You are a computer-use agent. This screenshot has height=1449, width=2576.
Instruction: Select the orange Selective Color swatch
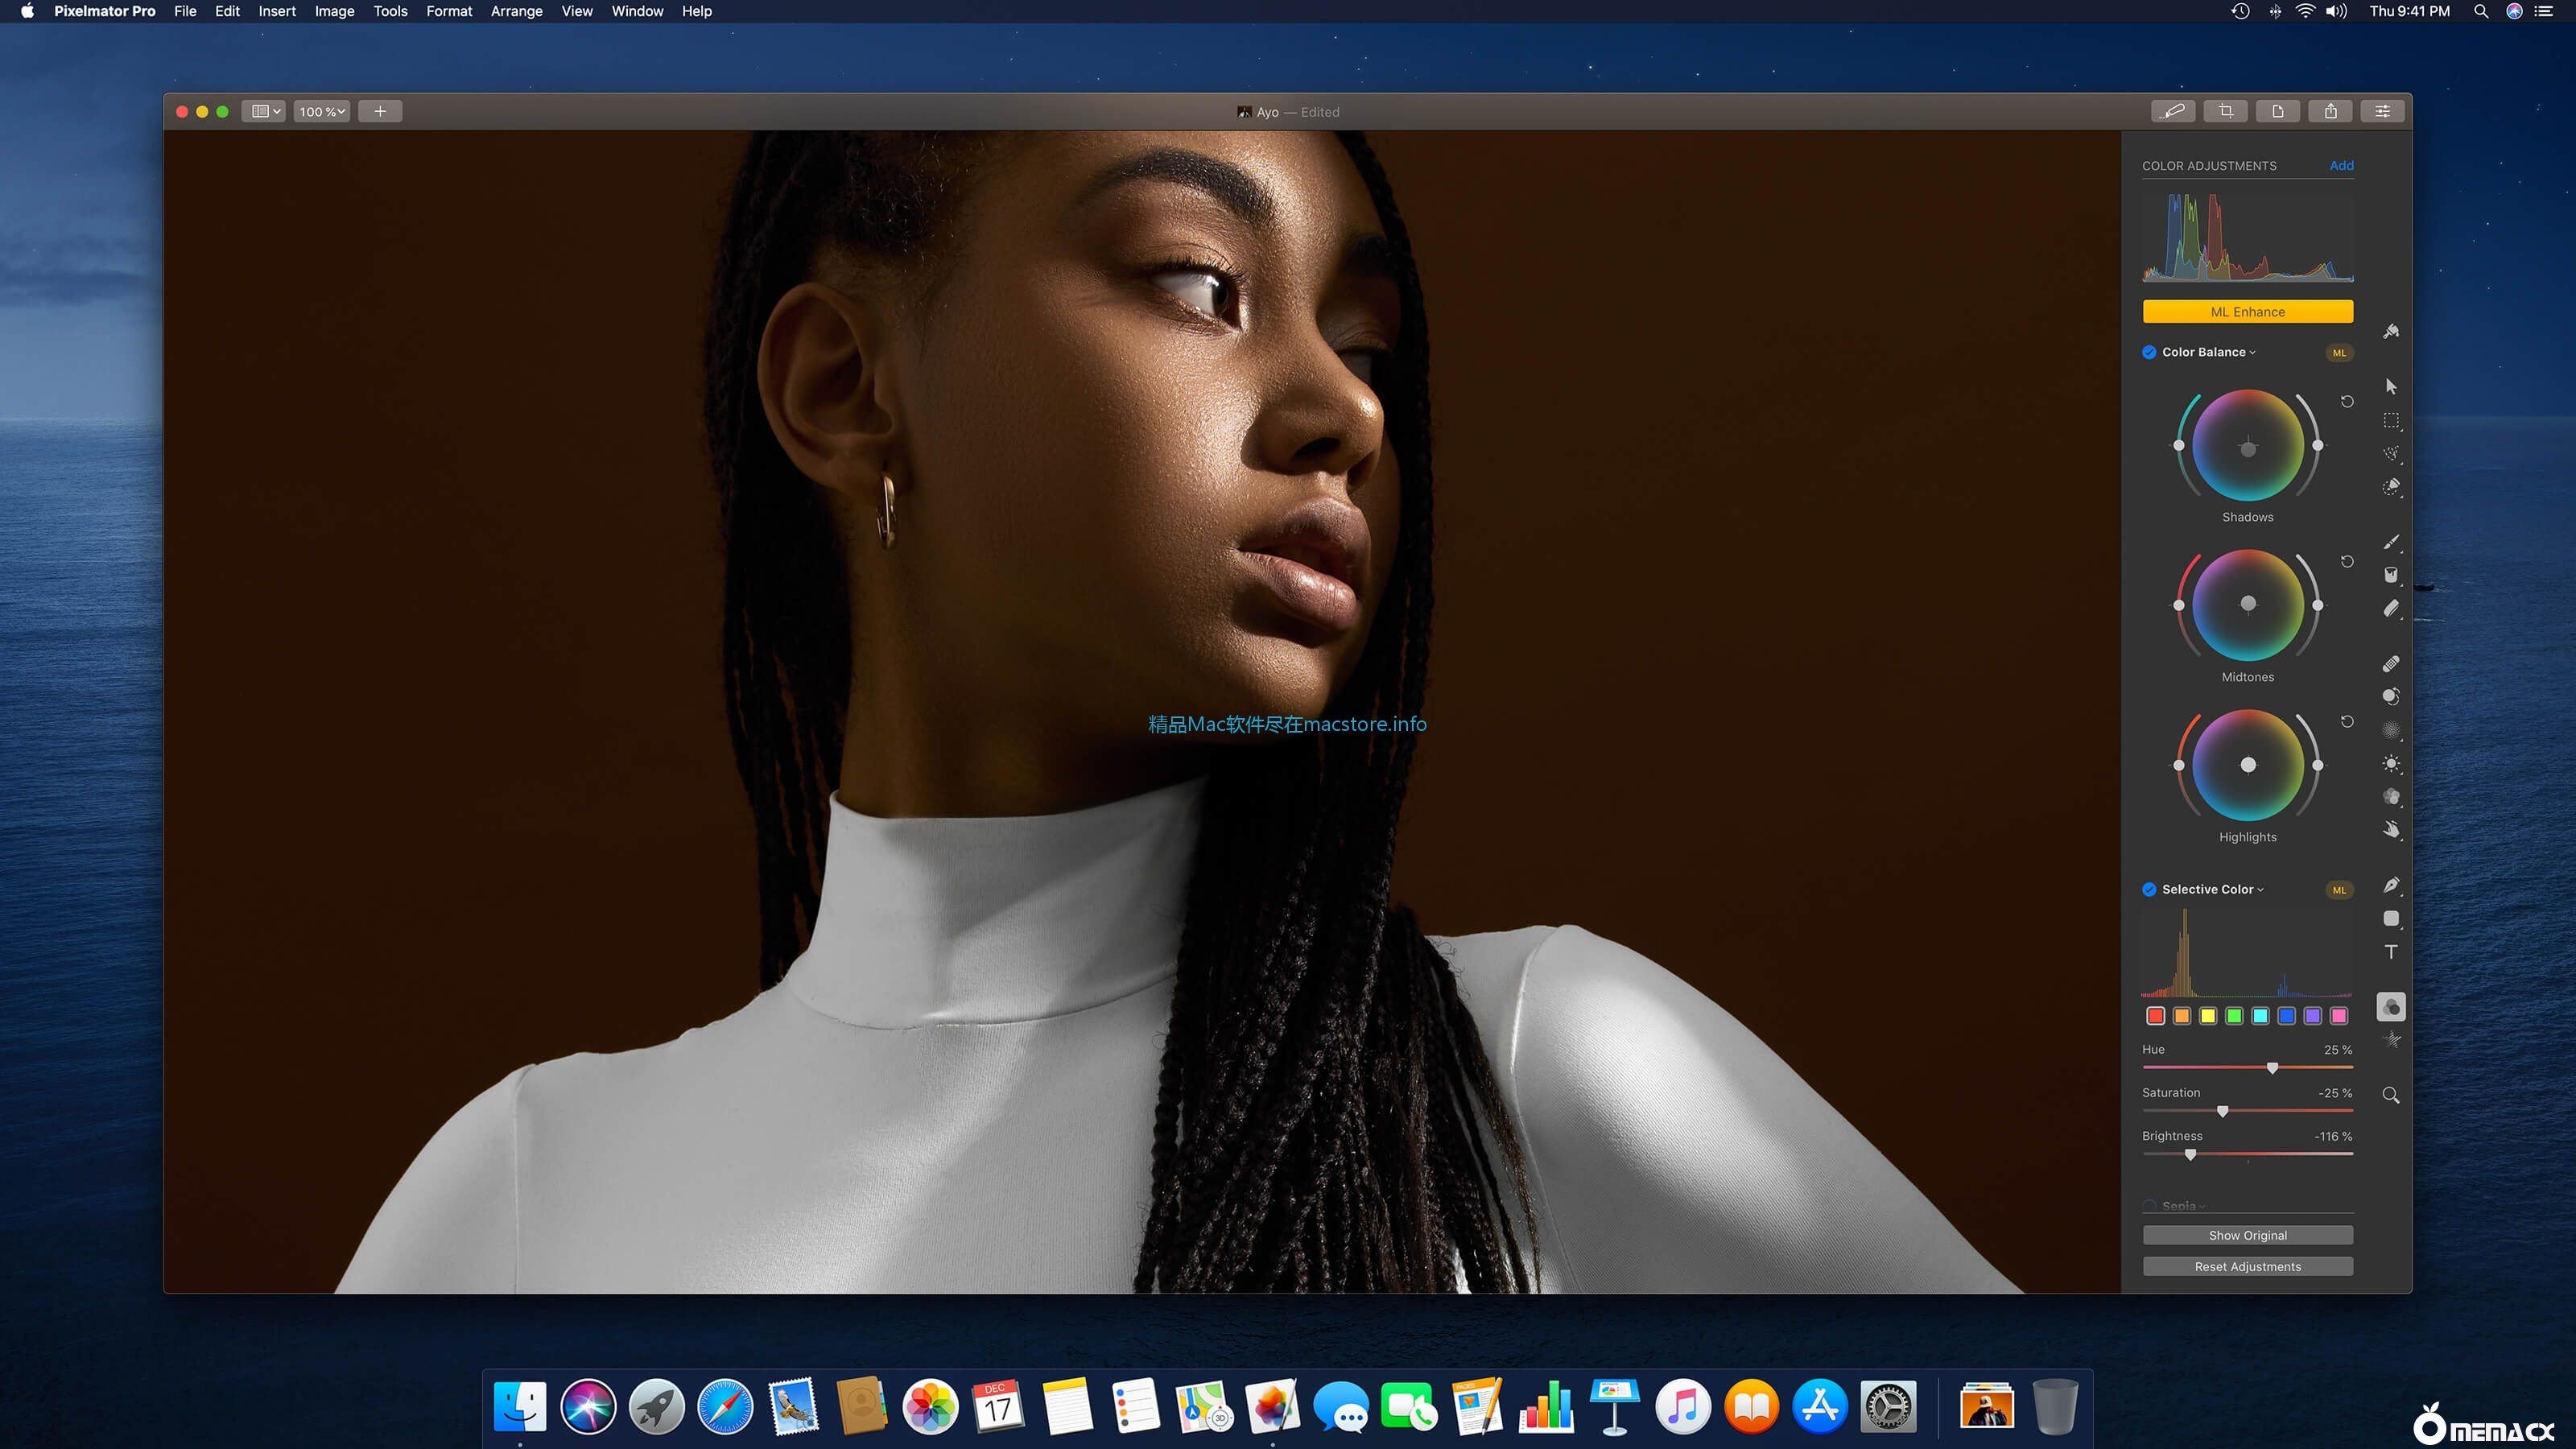(x=2182, y=1016)
